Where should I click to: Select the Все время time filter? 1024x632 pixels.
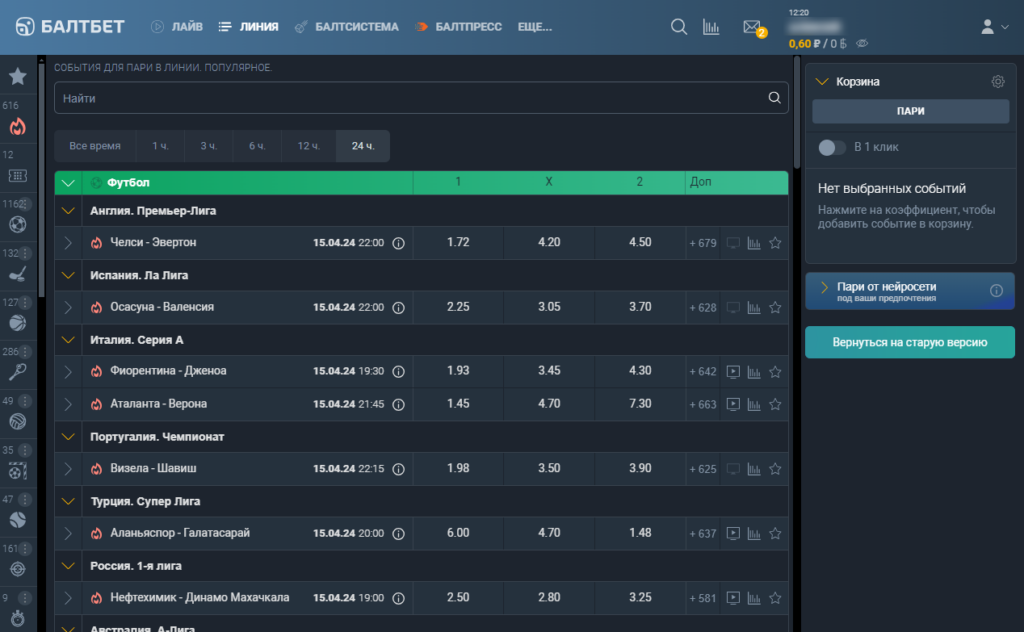(x=95, y=146)
